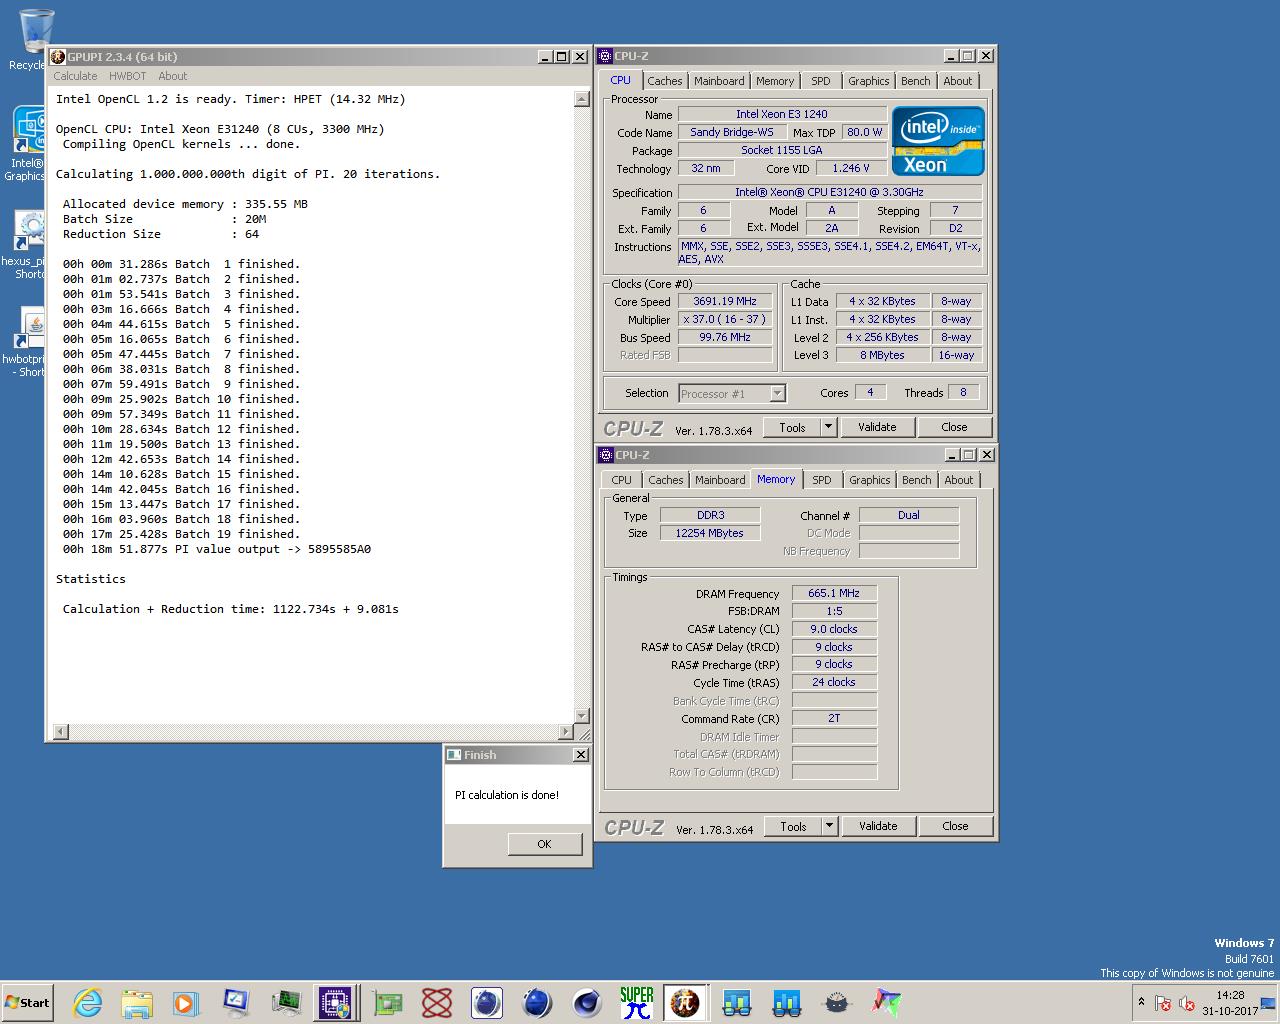
Task: Open the Super Pi taskbar icon
Action: pyautogui.click(x=636, y=1002)
